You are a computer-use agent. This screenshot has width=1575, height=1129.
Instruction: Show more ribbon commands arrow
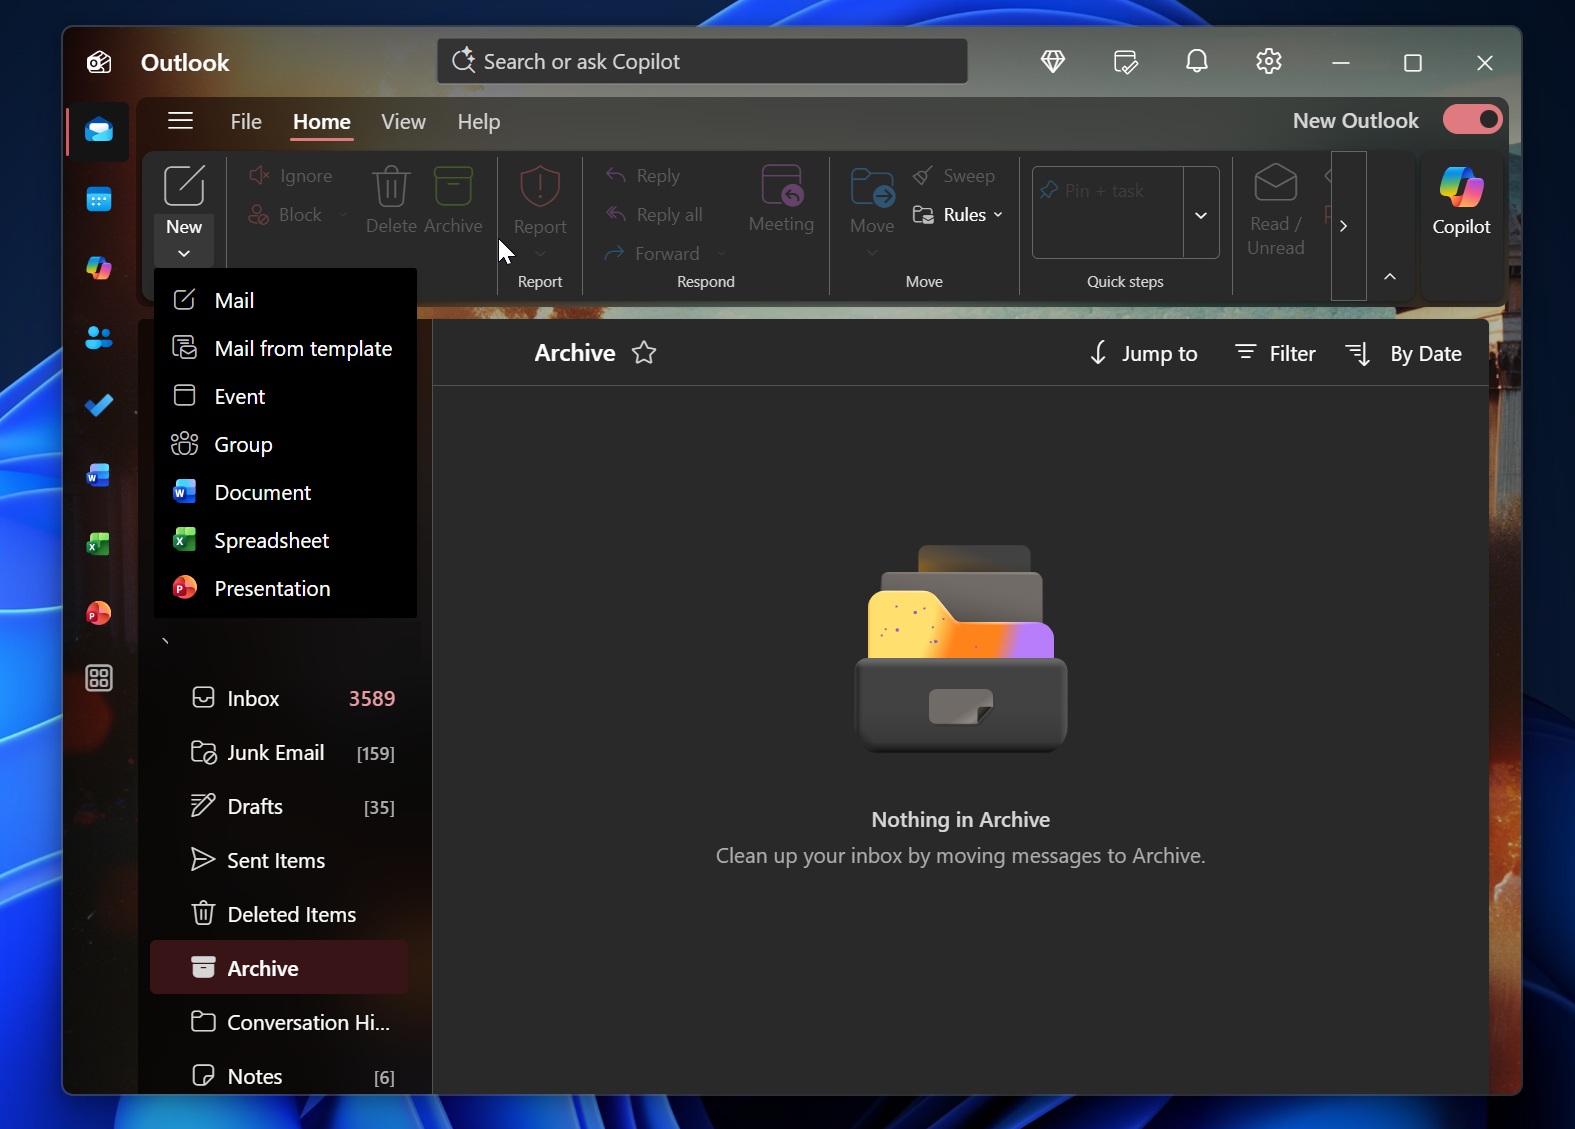tap(1345, 226)
